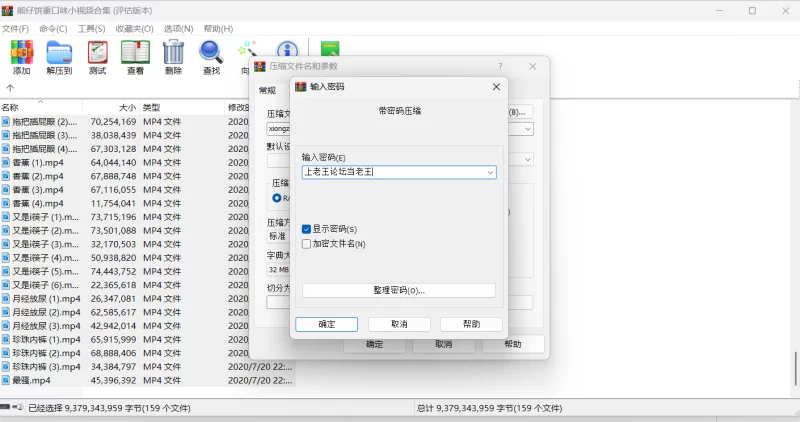Click the file icon of 香蕉 (4).mp4
Image resolution: width=800 pixels, height=422 pixels.
(x=6, y=204)
